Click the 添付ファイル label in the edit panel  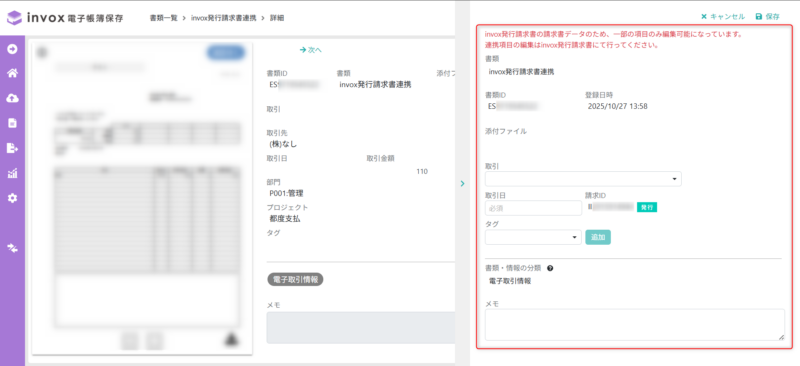[x=506, y=131]
